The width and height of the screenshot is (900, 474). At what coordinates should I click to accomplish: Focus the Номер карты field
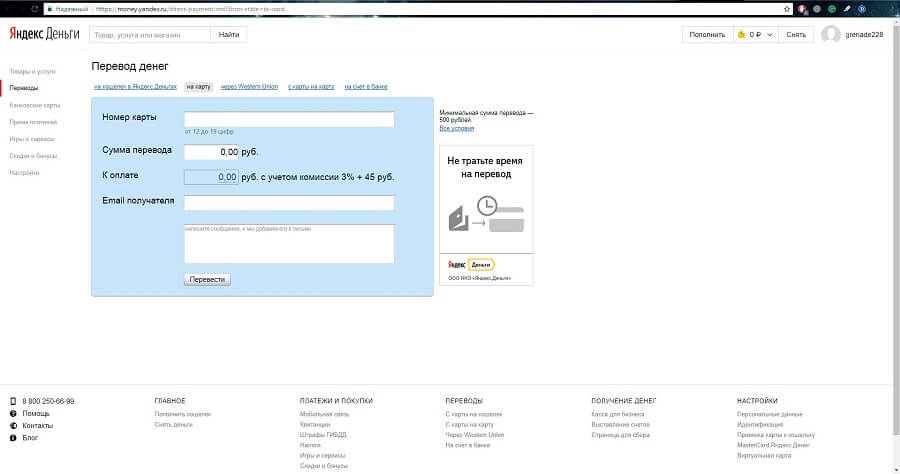click(x=289, y=119)
